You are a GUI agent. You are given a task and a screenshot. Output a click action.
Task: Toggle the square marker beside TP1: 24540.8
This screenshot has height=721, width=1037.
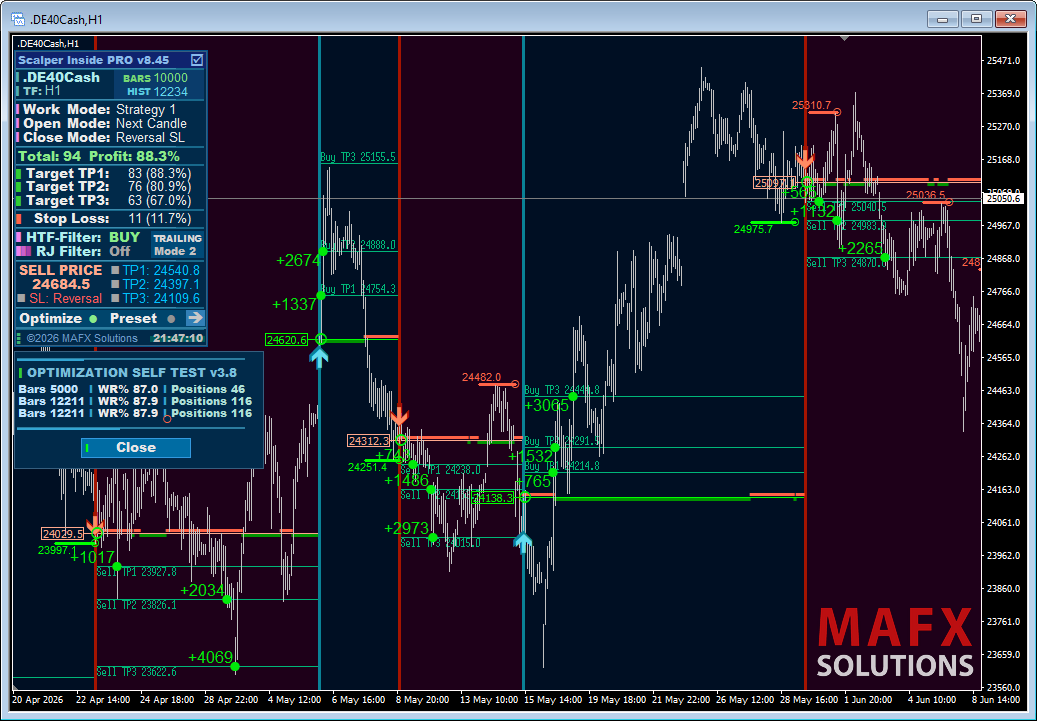pyautogui.click(x=115, y=271)
